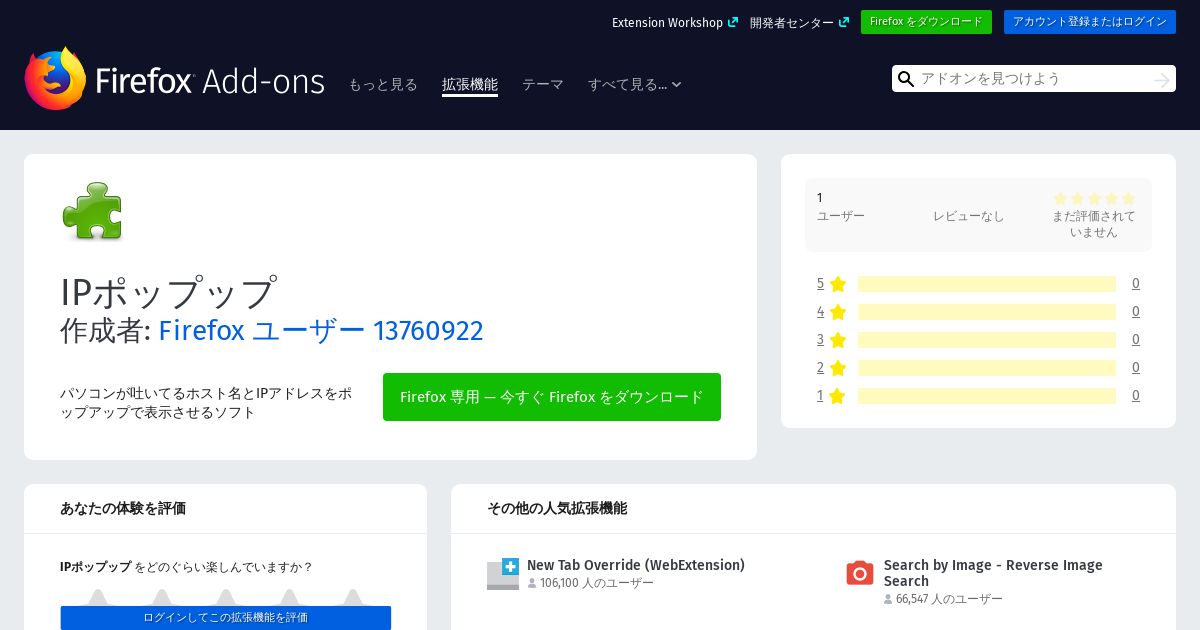Click the アドオンを見つけよう search field
The width and height of the screenshot is (1200, 630).
1034,79
